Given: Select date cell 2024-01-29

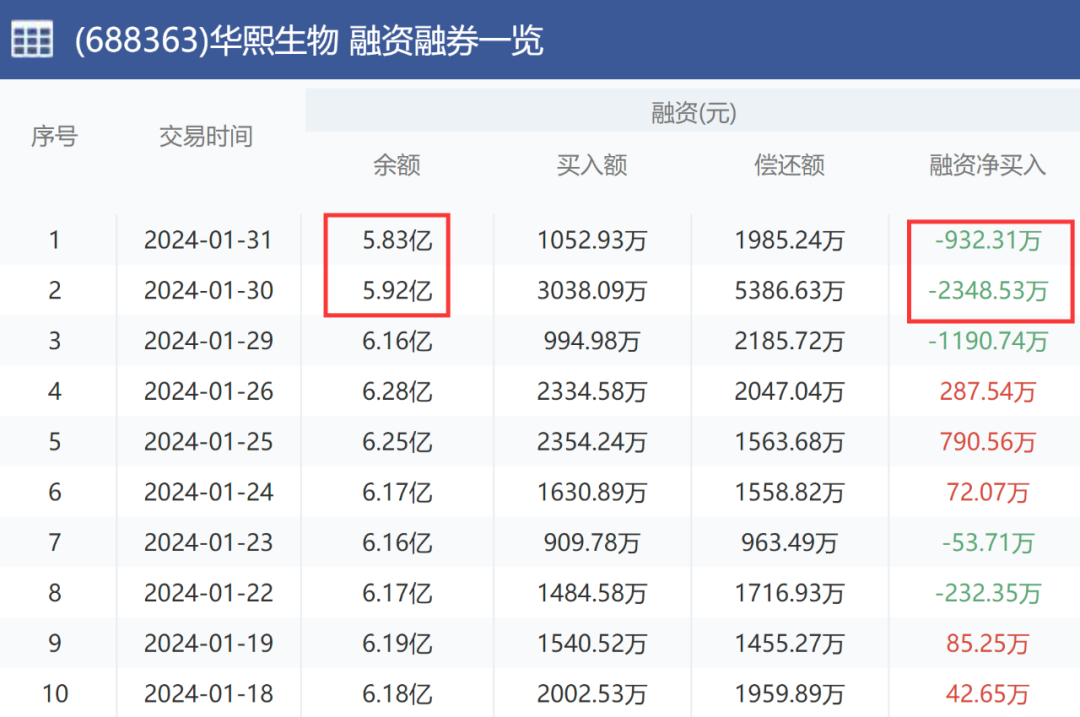Looking at the screenshot, I should tap(208, 340).
